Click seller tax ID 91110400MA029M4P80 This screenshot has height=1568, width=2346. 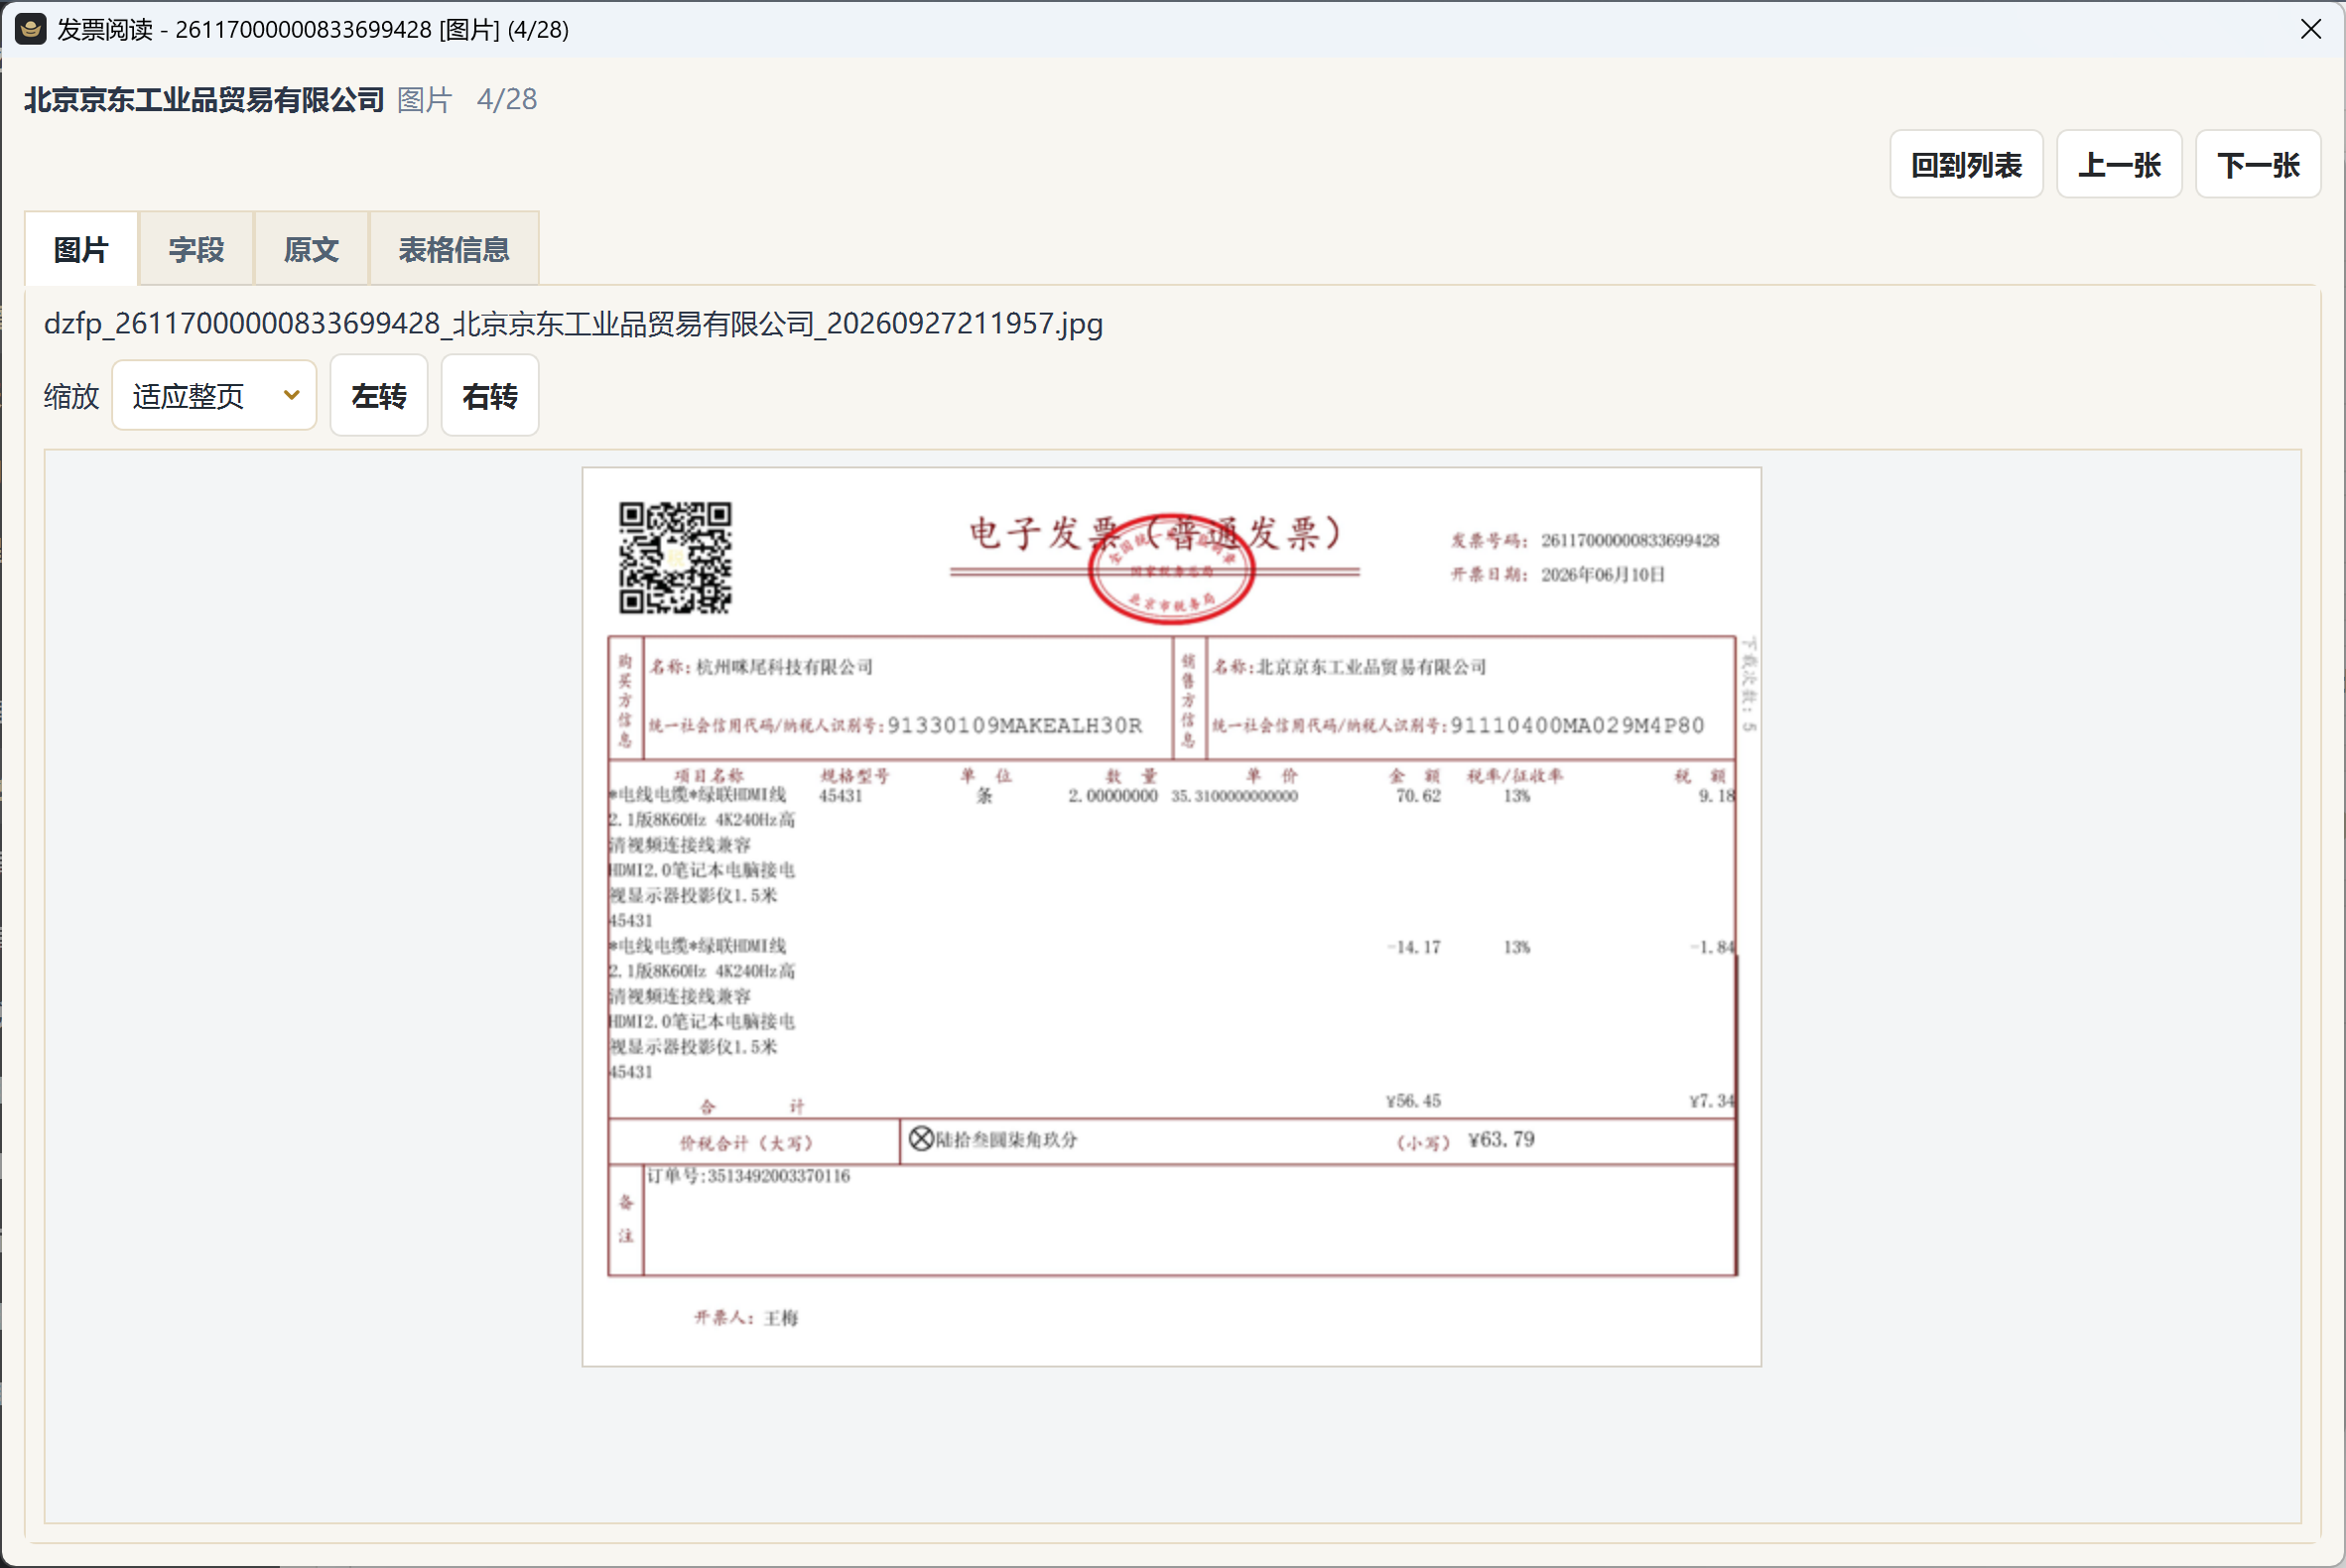tap(1577, 725)
